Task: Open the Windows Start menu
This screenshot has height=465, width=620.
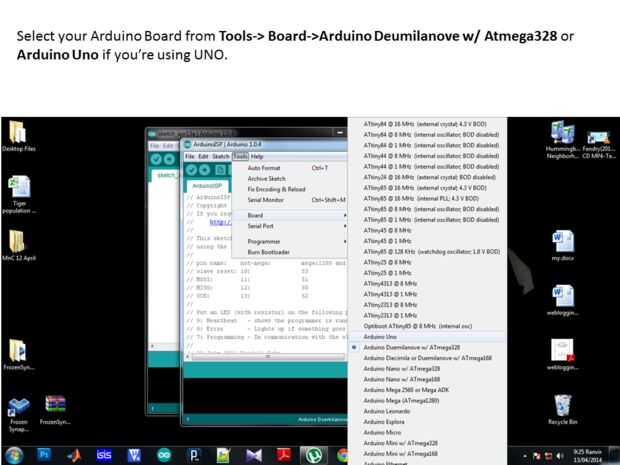Action: click(14, 456)
